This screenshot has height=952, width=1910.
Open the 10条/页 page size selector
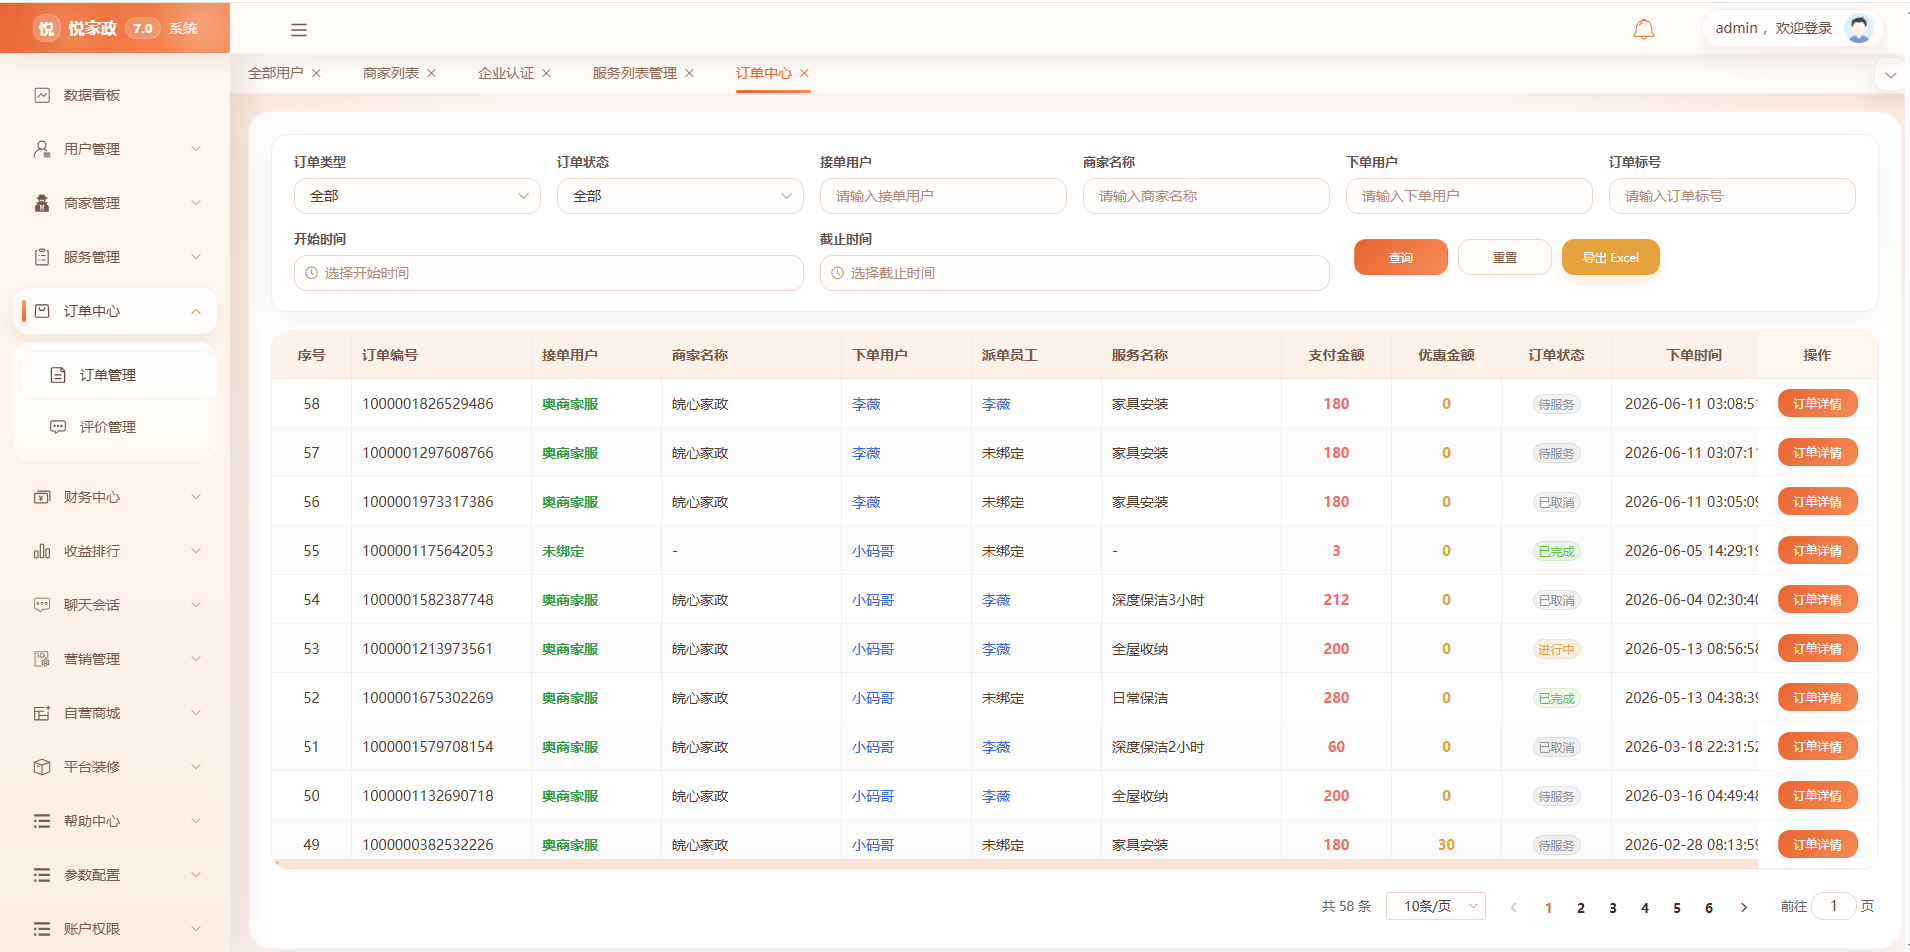(1435, 906)
